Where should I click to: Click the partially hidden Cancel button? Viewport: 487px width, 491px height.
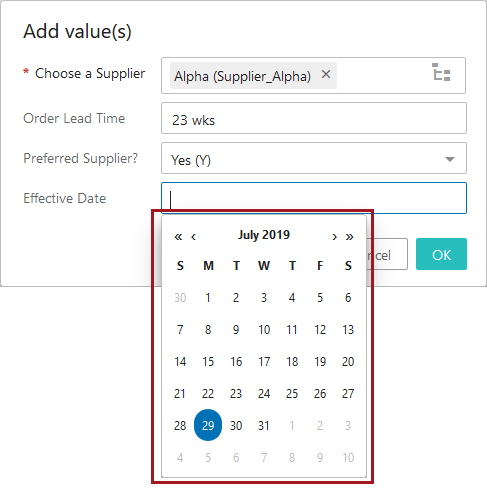click(x=387, y=254)
